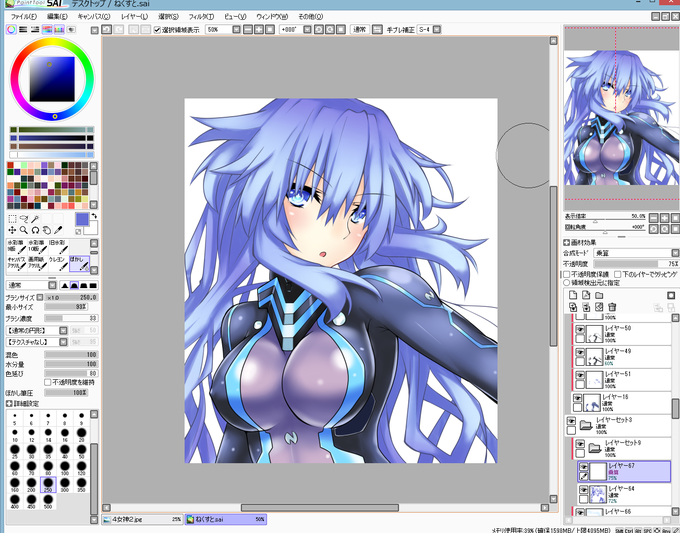This screenshot has width=680, height=533.
Task: Toggle the color mixer panel icon
Action: click(x=47, y=29)
